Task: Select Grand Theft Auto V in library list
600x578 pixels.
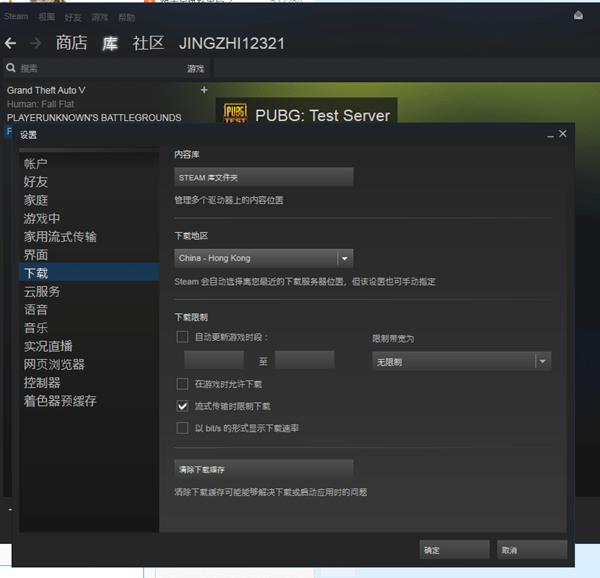Action: (46, 90)
